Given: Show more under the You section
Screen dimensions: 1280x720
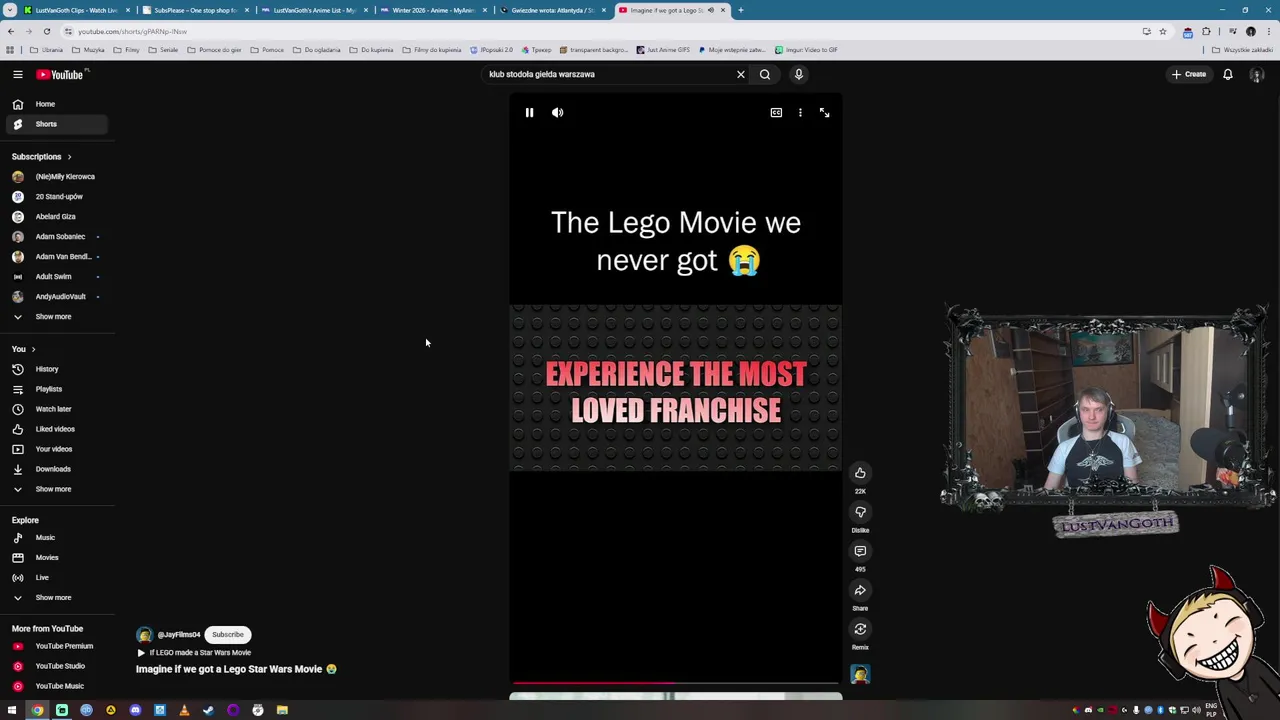Looking at the screenshot, I should tap(55, 489).
